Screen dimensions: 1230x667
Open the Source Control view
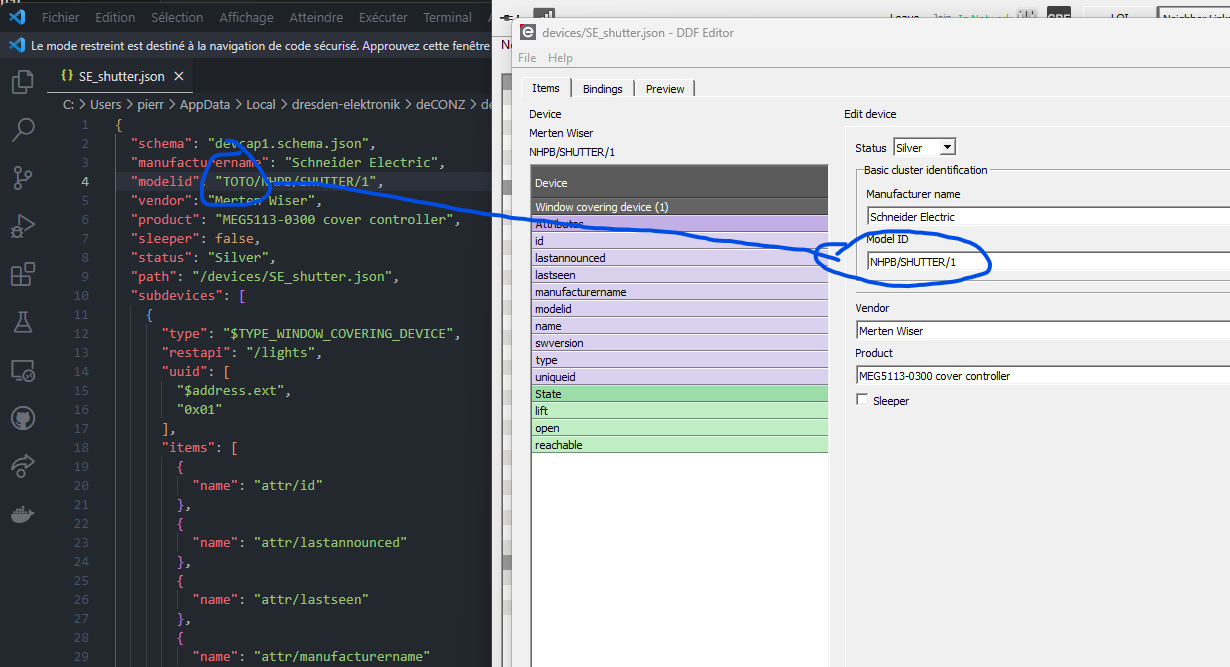22,178
